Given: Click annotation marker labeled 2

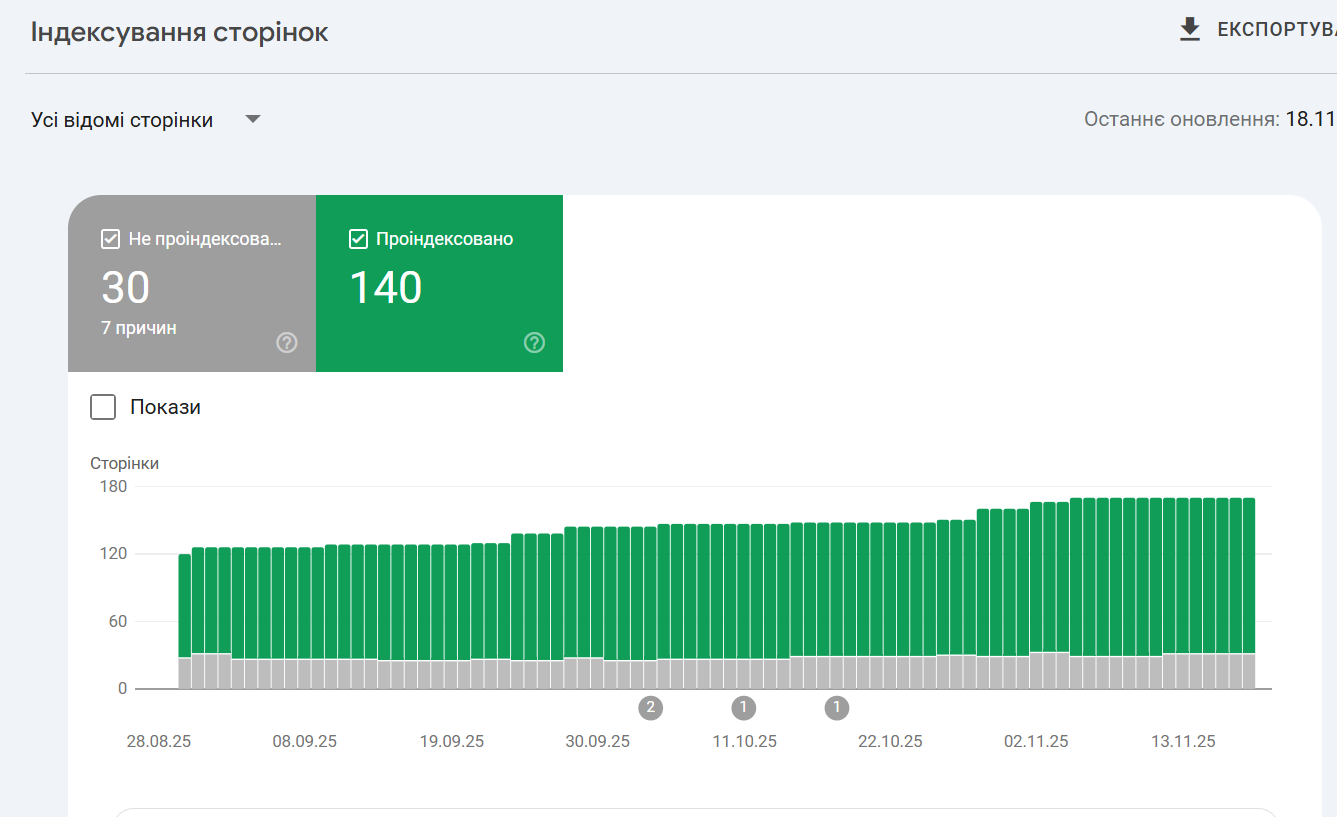Looking at the screenshot, I should pyautogui.click(x=650, y=708).
